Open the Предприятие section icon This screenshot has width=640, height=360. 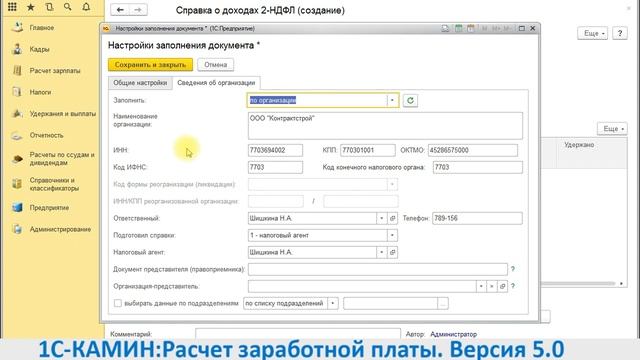click(x=17, y=207)
